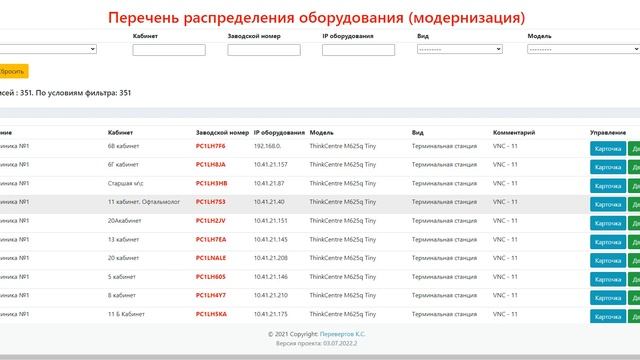
Task: Open the leftmost filter dropdown before Кабинет
Action: pyautogui.click(x=48, y=49)
